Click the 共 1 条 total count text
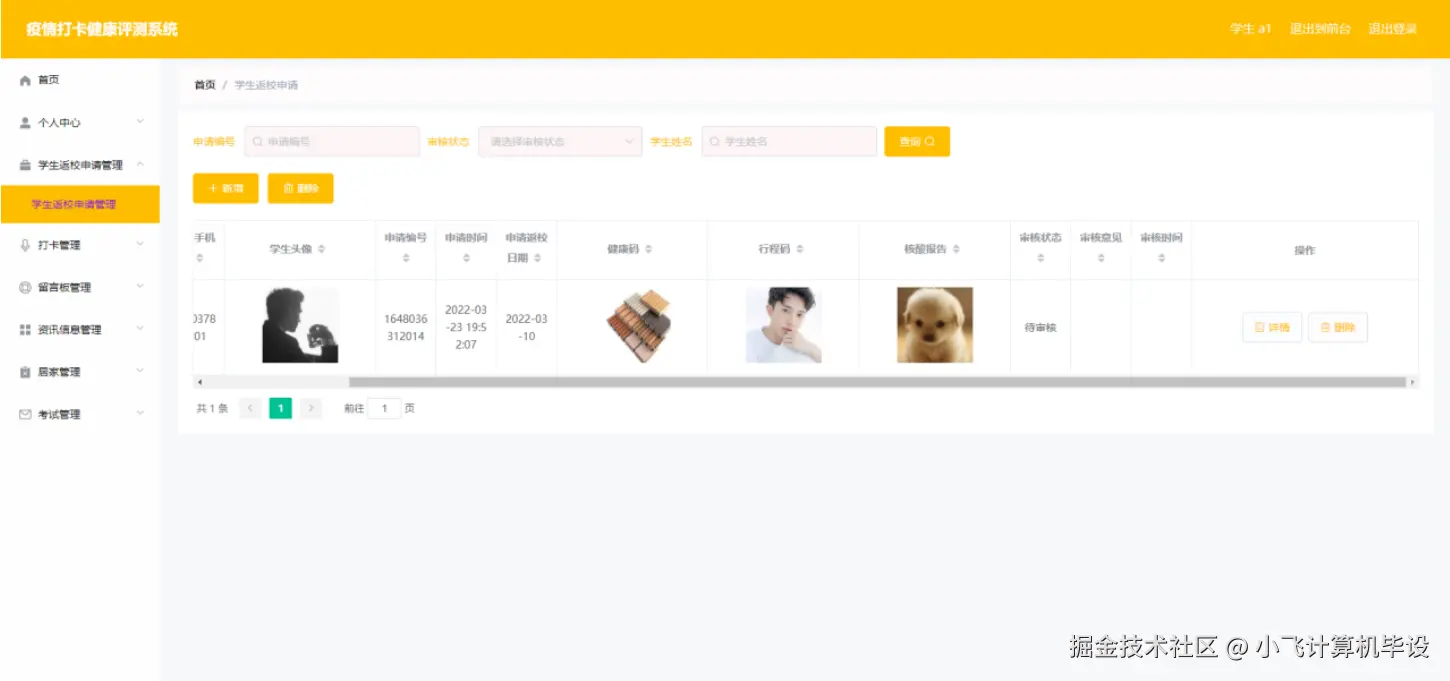The image size is (1450, 681). click(x=212, y=408)
